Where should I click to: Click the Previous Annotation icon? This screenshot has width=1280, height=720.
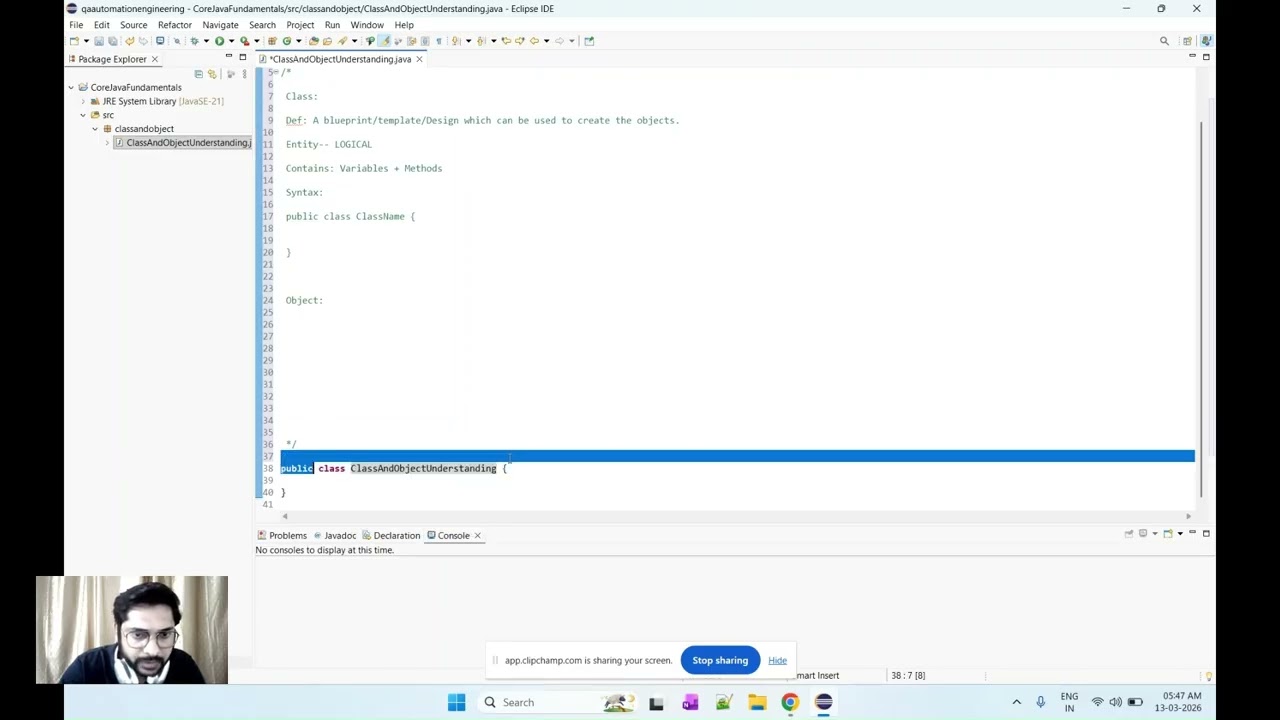coord(480,41)
